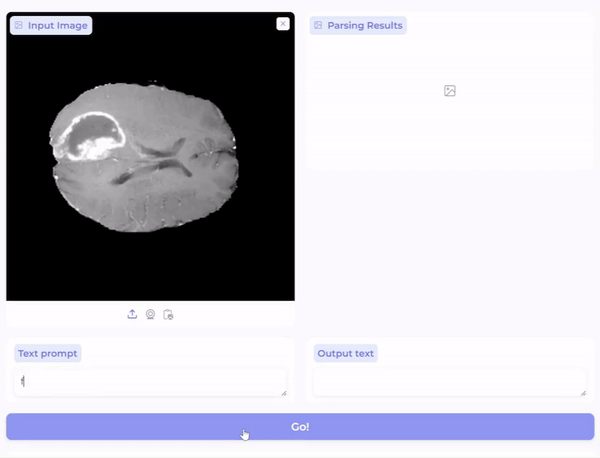
Task: Click the upload image icon
Action: [x=132, y=314]
